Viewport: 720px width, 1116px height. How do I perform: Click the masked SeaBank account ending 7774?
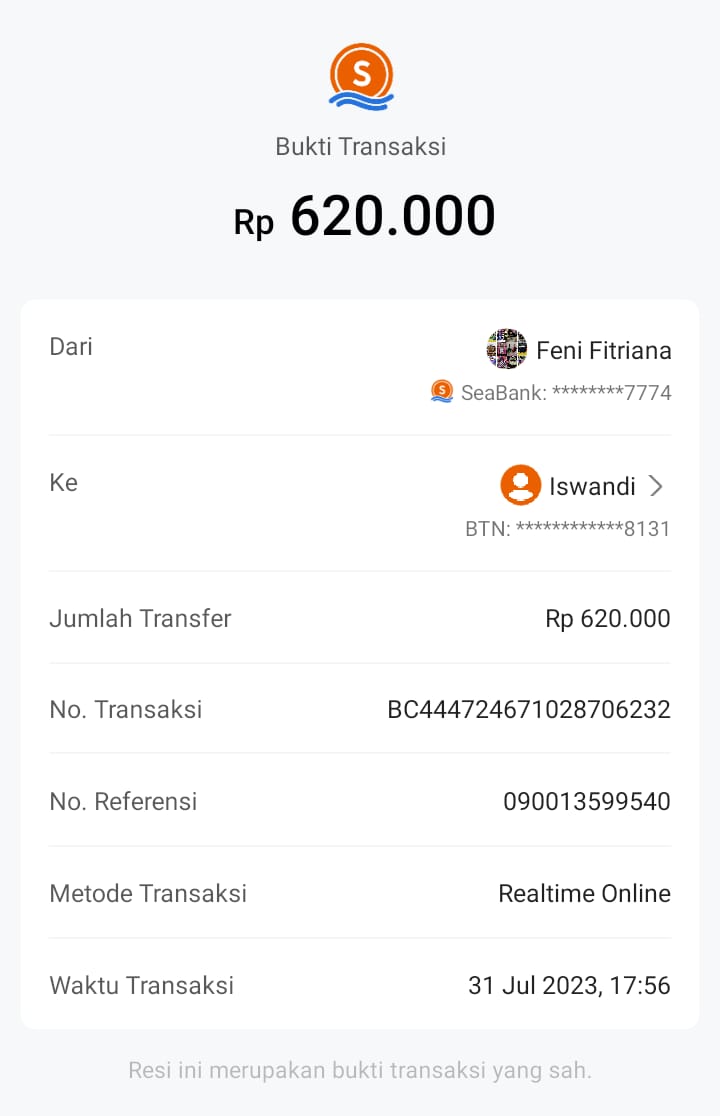[x=566, y=393]
